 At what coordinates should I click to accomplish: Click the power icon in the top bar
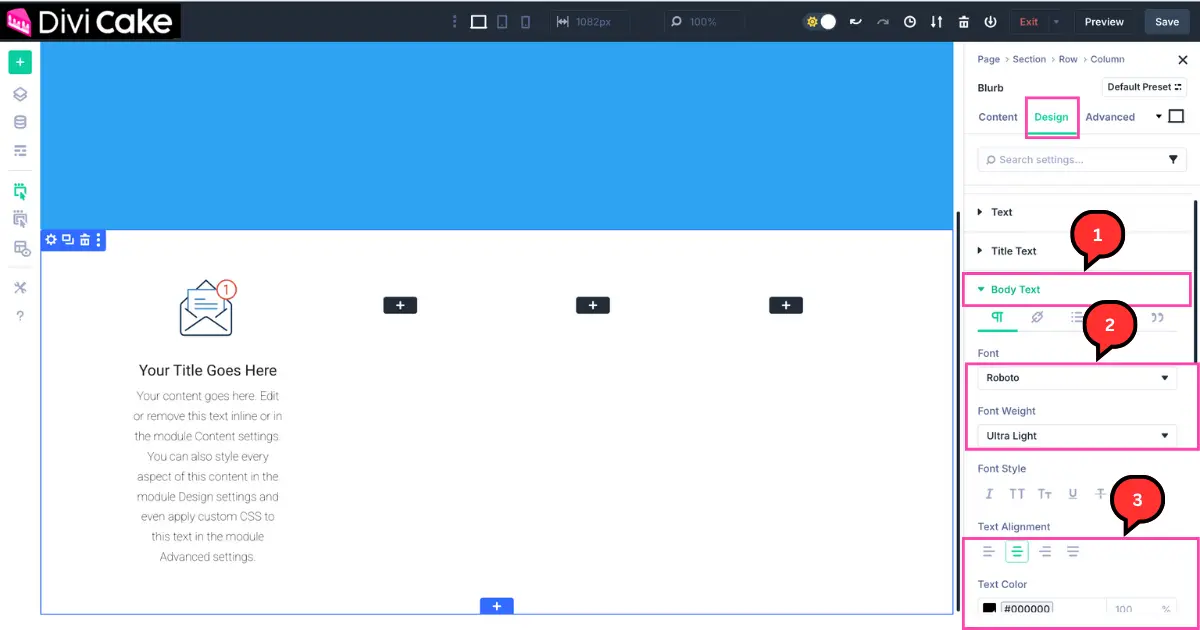click(x=990, y=22)
